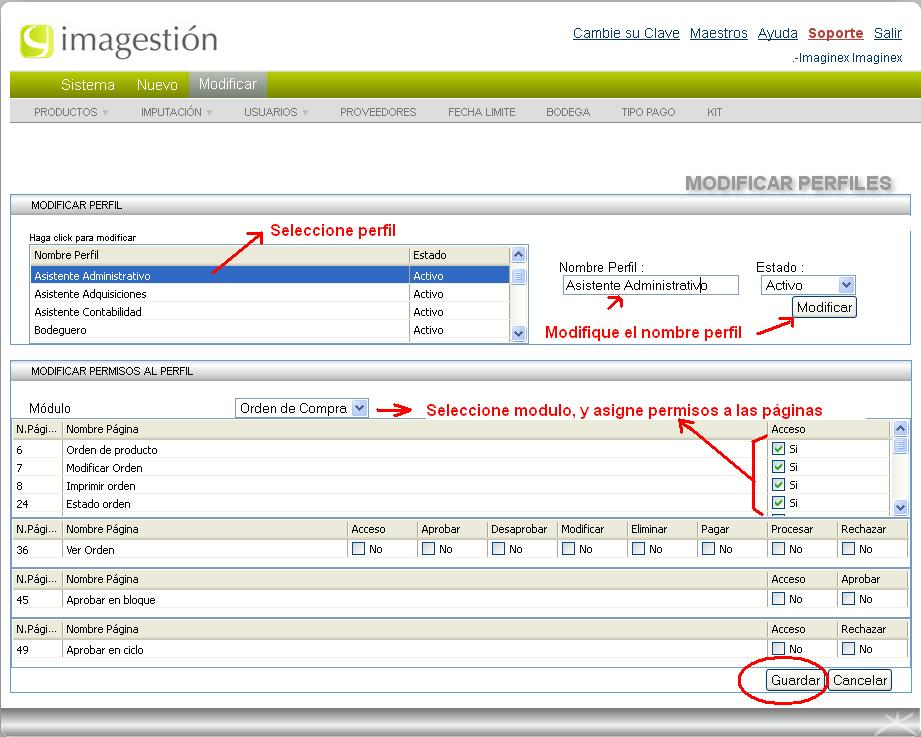Image resolution: width=921 pixels, height=737 pixels.
Task: Click the Modificar Orden row name
Action: coord(104,468)
